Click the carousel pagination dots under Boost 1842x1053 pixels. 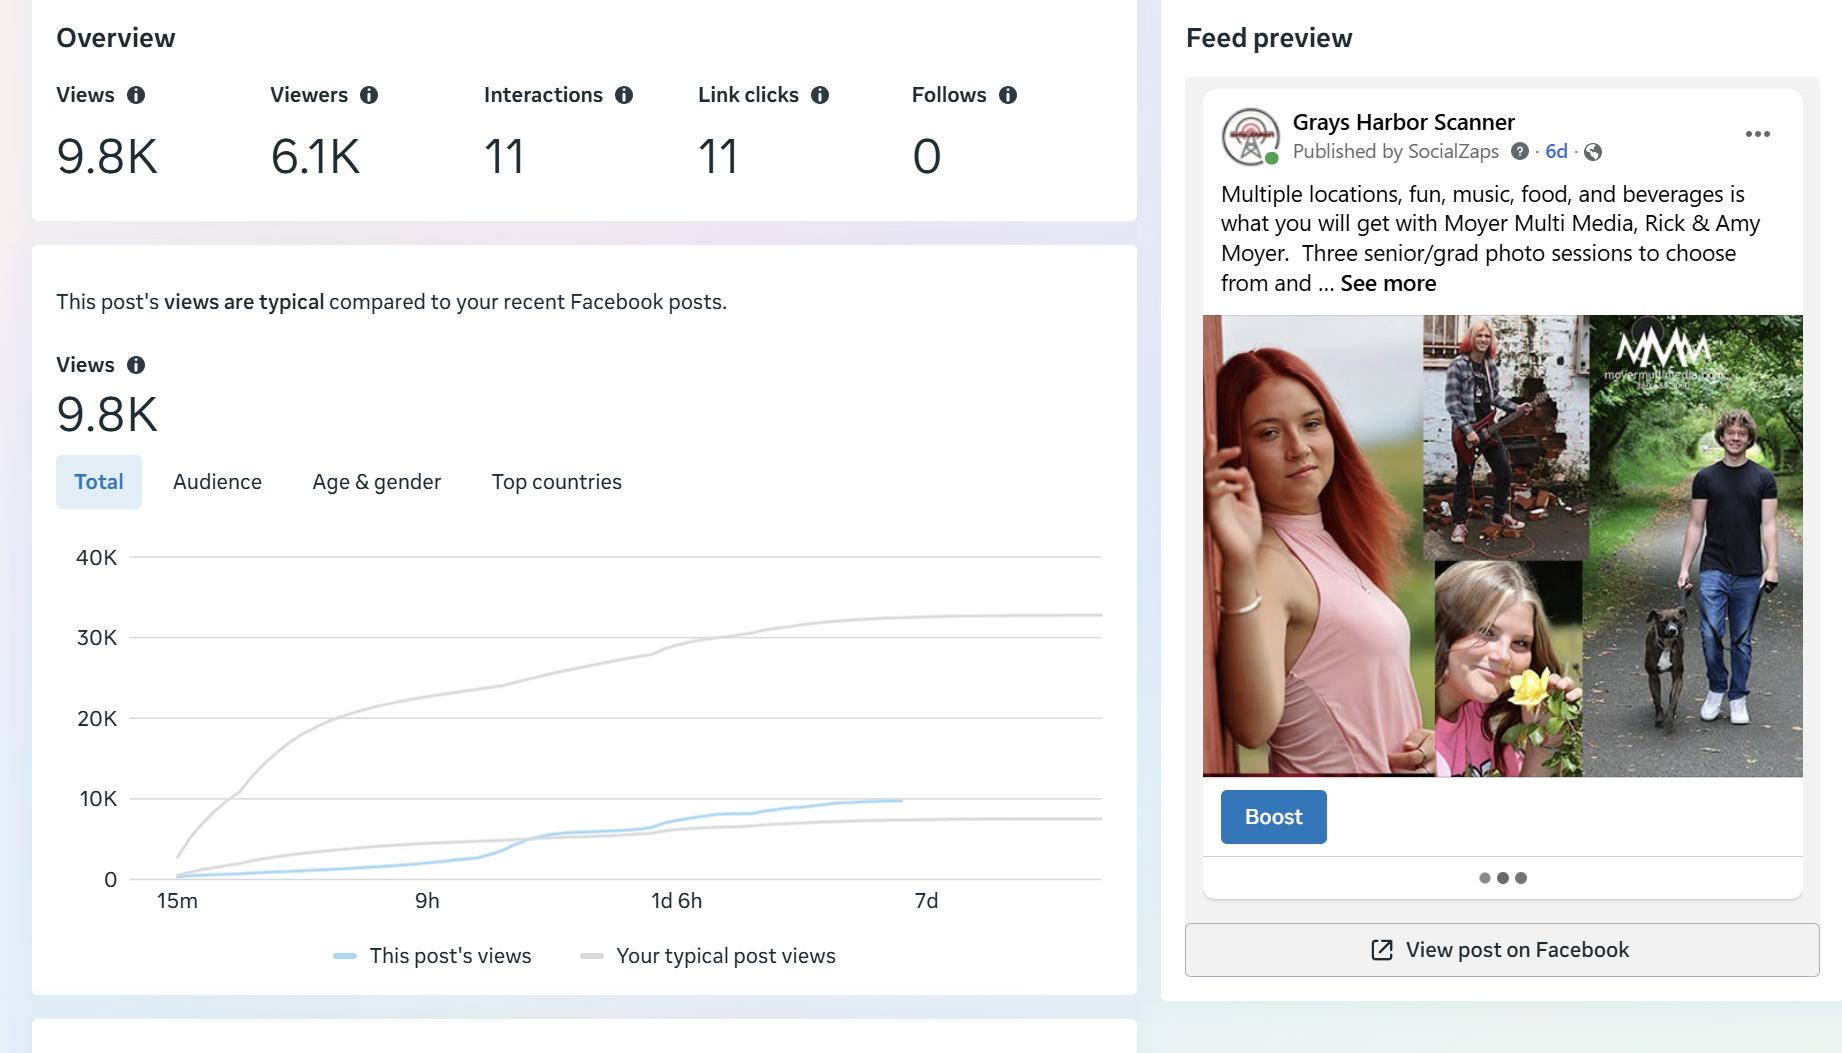1503,878
